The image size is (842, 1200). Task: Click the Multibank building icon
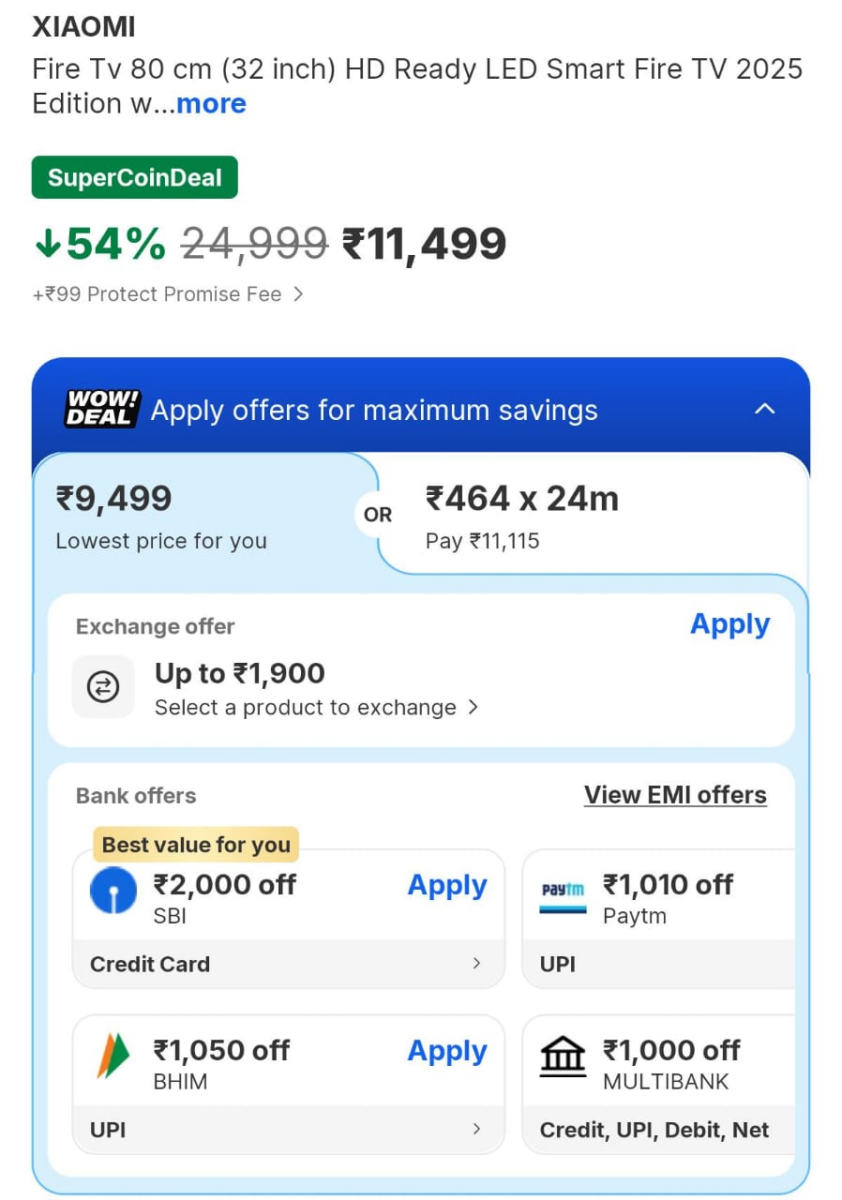pos(563,1056)
